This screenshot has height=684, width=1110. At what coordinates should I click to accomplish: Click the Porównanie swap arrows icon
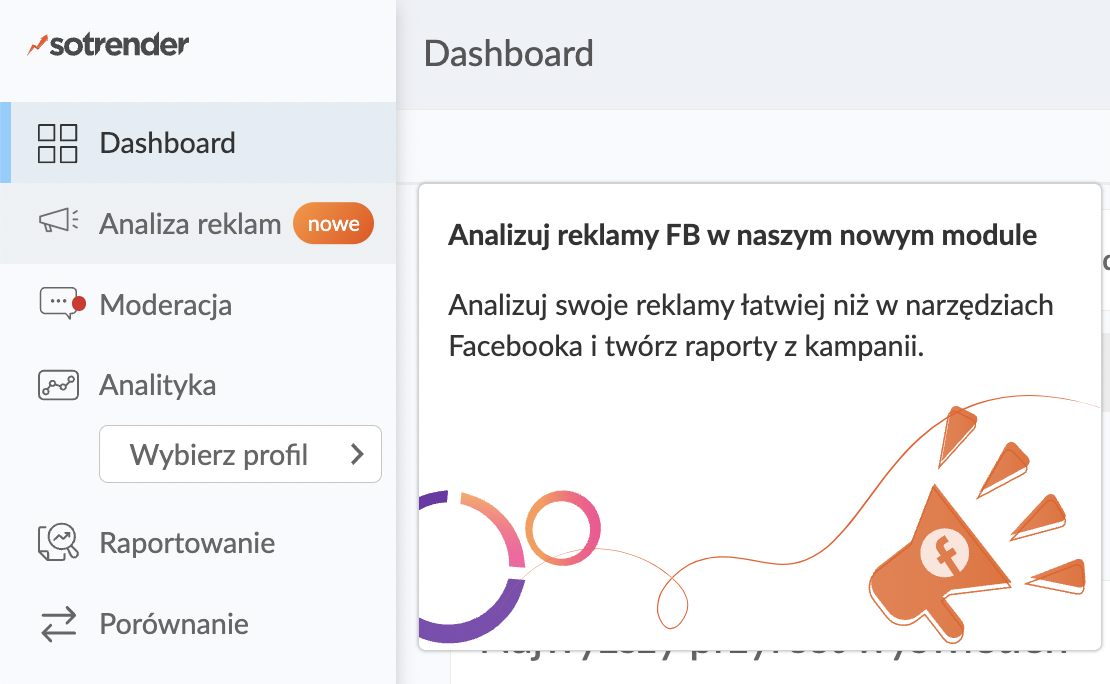(x=58, y=625)
